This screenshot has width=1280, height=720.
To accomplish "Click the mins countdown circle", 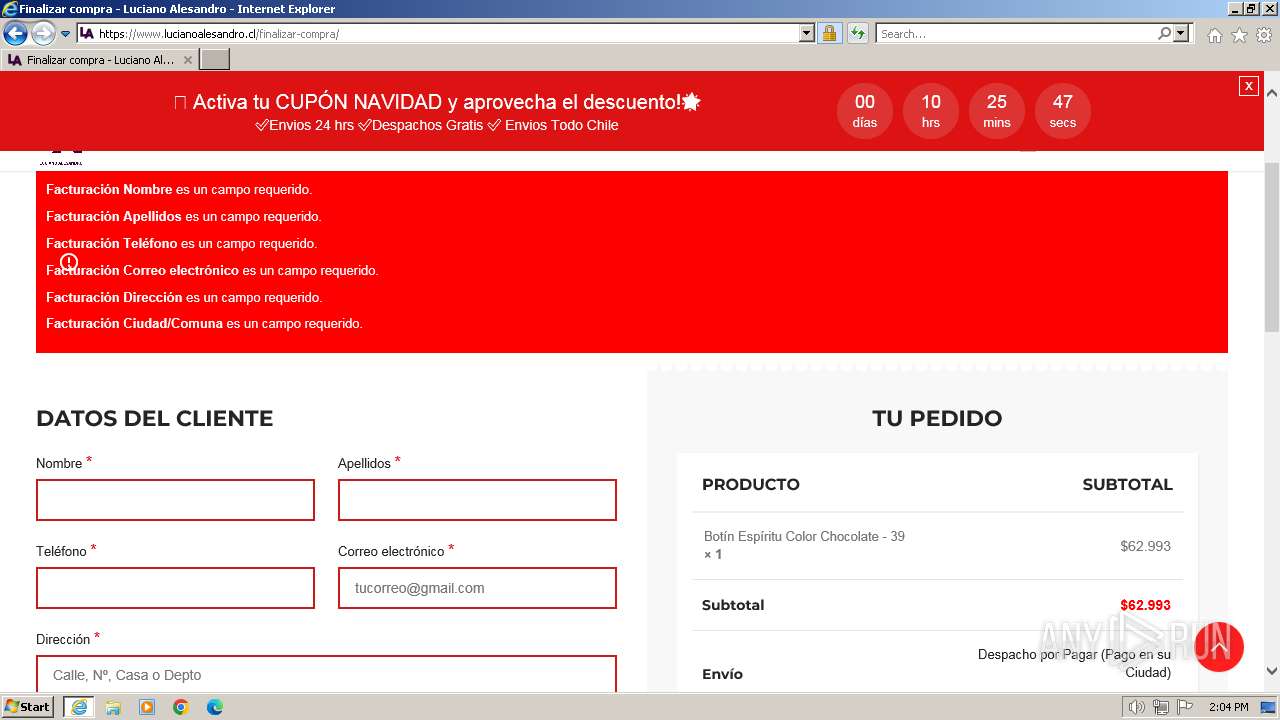I will coord(997,111).
